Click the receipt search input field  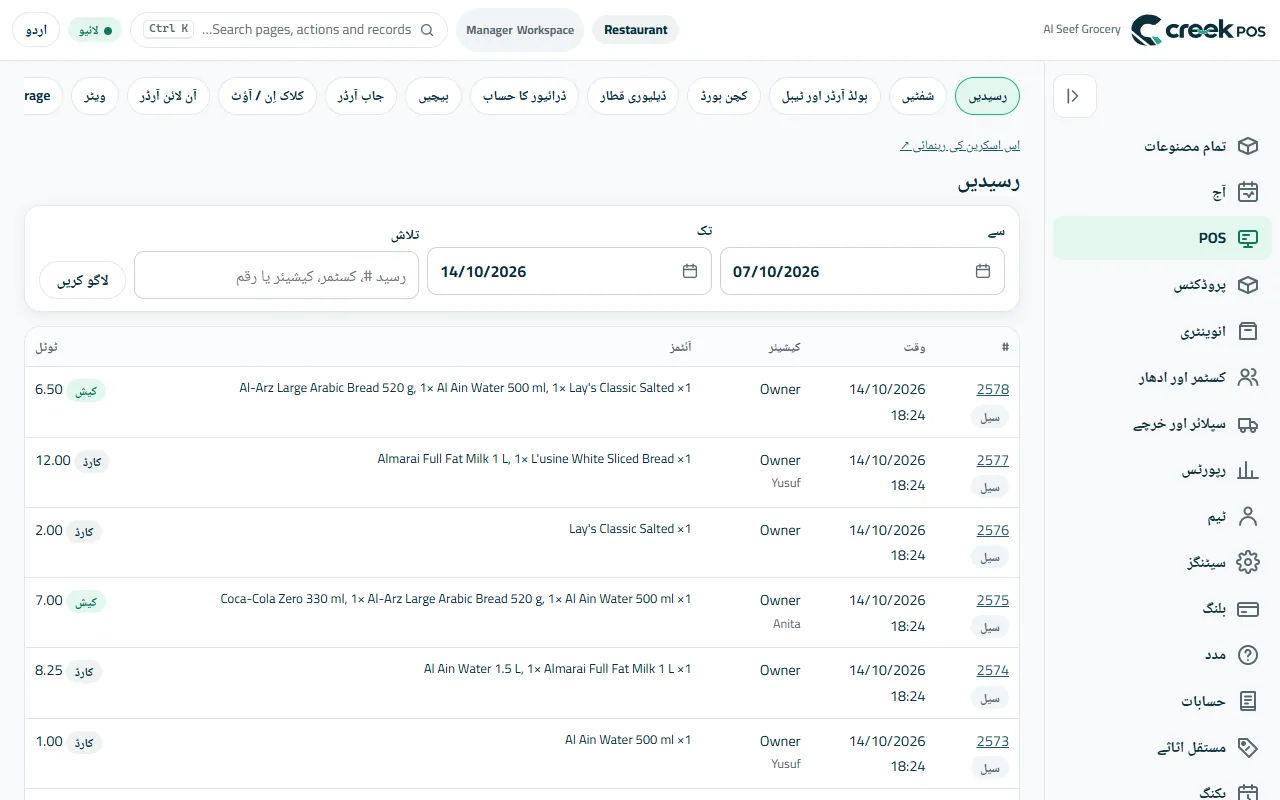point(277,275)
